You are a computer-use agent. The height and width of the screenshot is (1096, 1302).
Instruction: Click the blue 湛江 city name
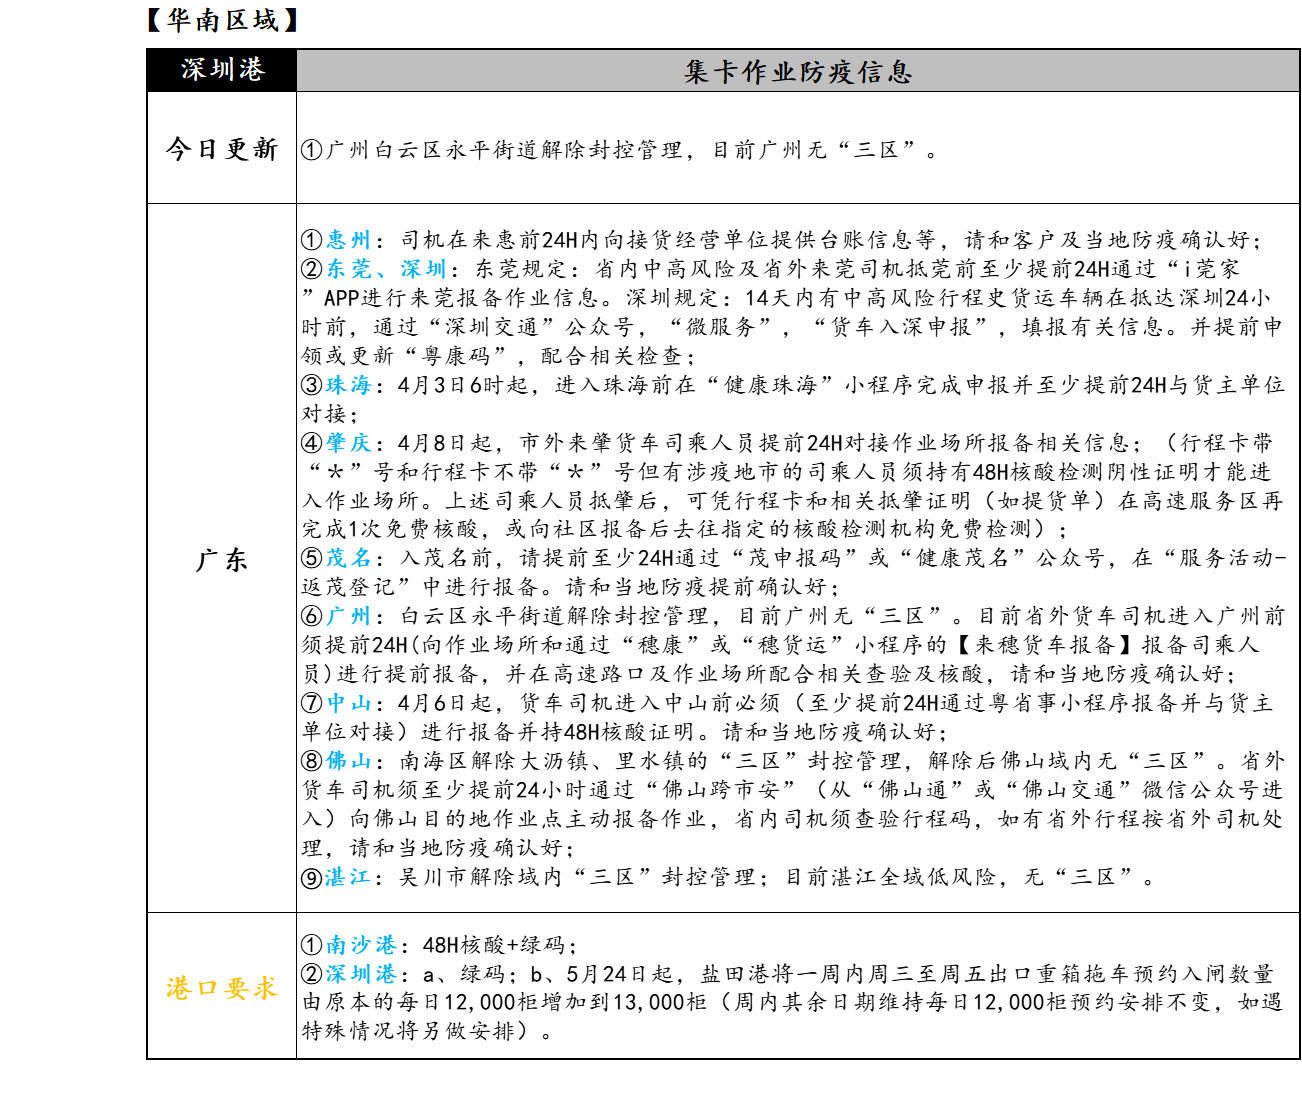point(349,877)
